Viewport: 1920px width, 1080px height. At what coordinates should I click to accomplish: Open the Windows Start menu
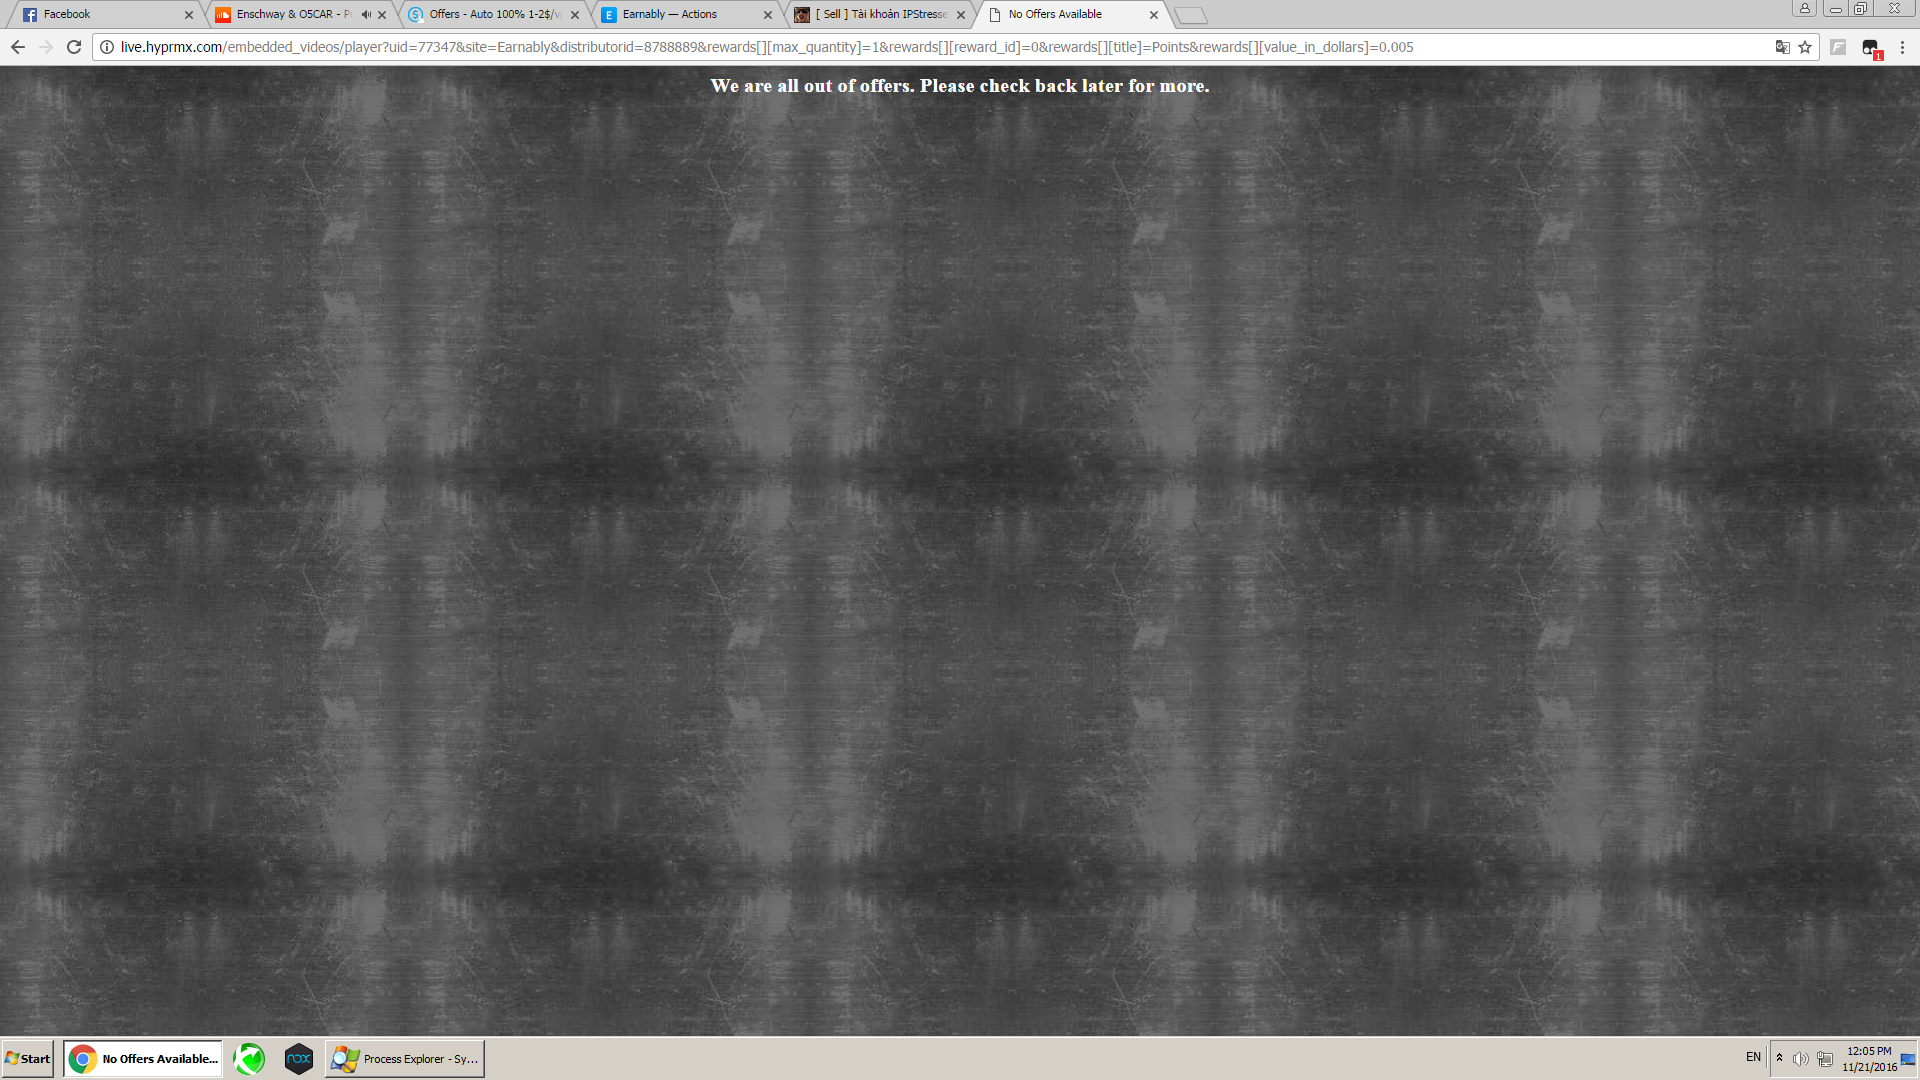pos(28,1058)
